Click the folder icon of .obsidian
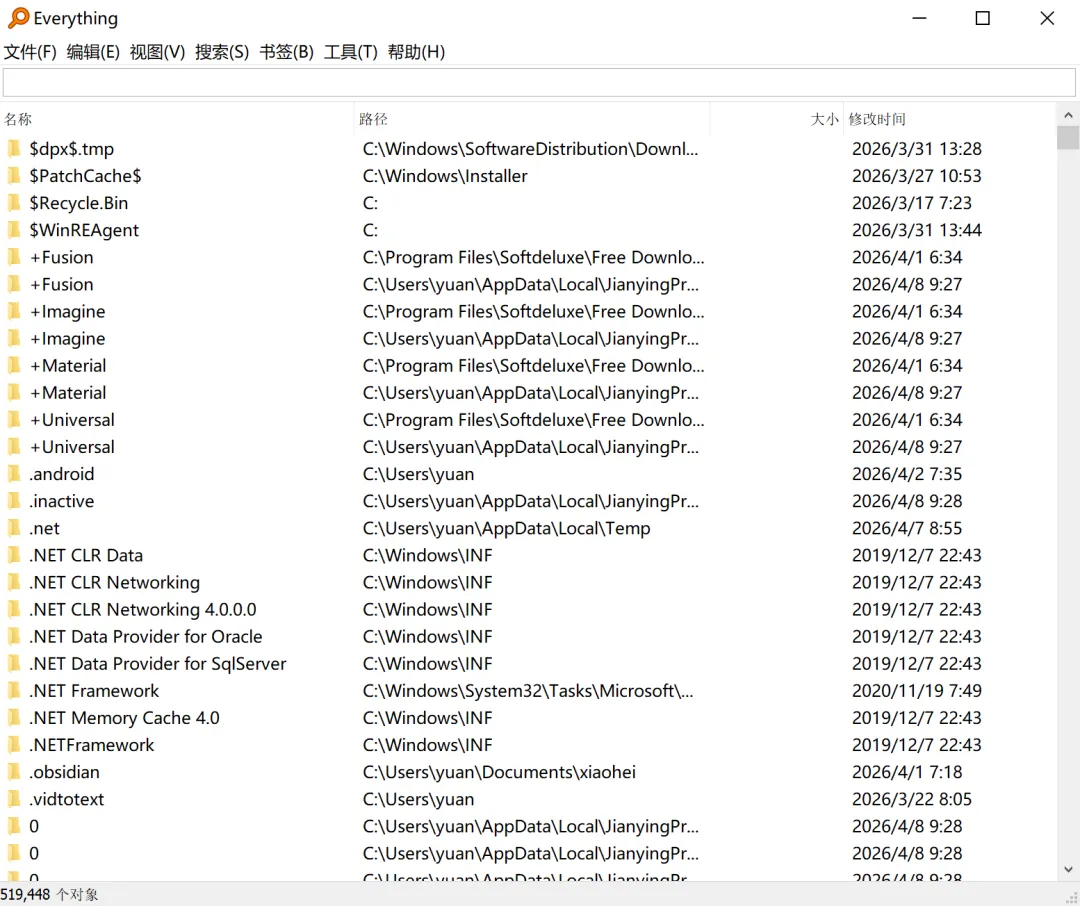Viewport: 1080px width, 906px height. pos(14,772)
